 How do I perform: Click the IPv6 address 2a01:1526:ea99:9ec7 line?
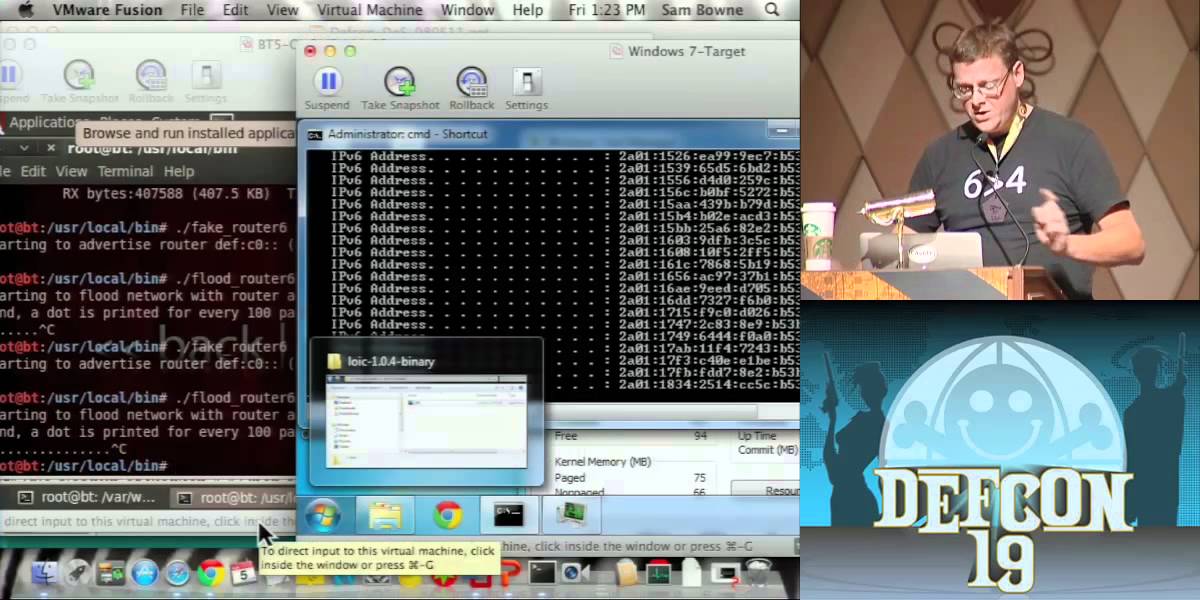566,156
